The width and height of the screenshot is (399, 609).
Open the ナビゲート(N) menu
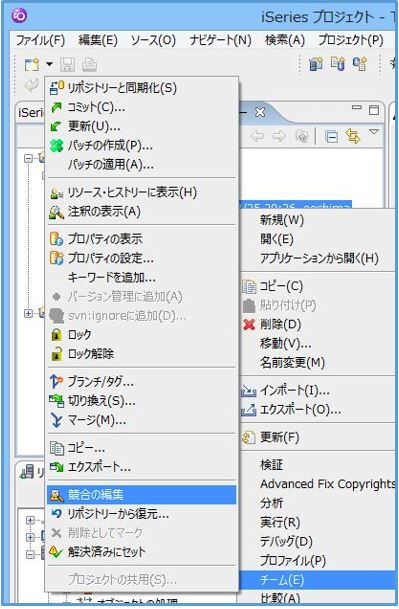pyautogui.click(x=220, y=40)
